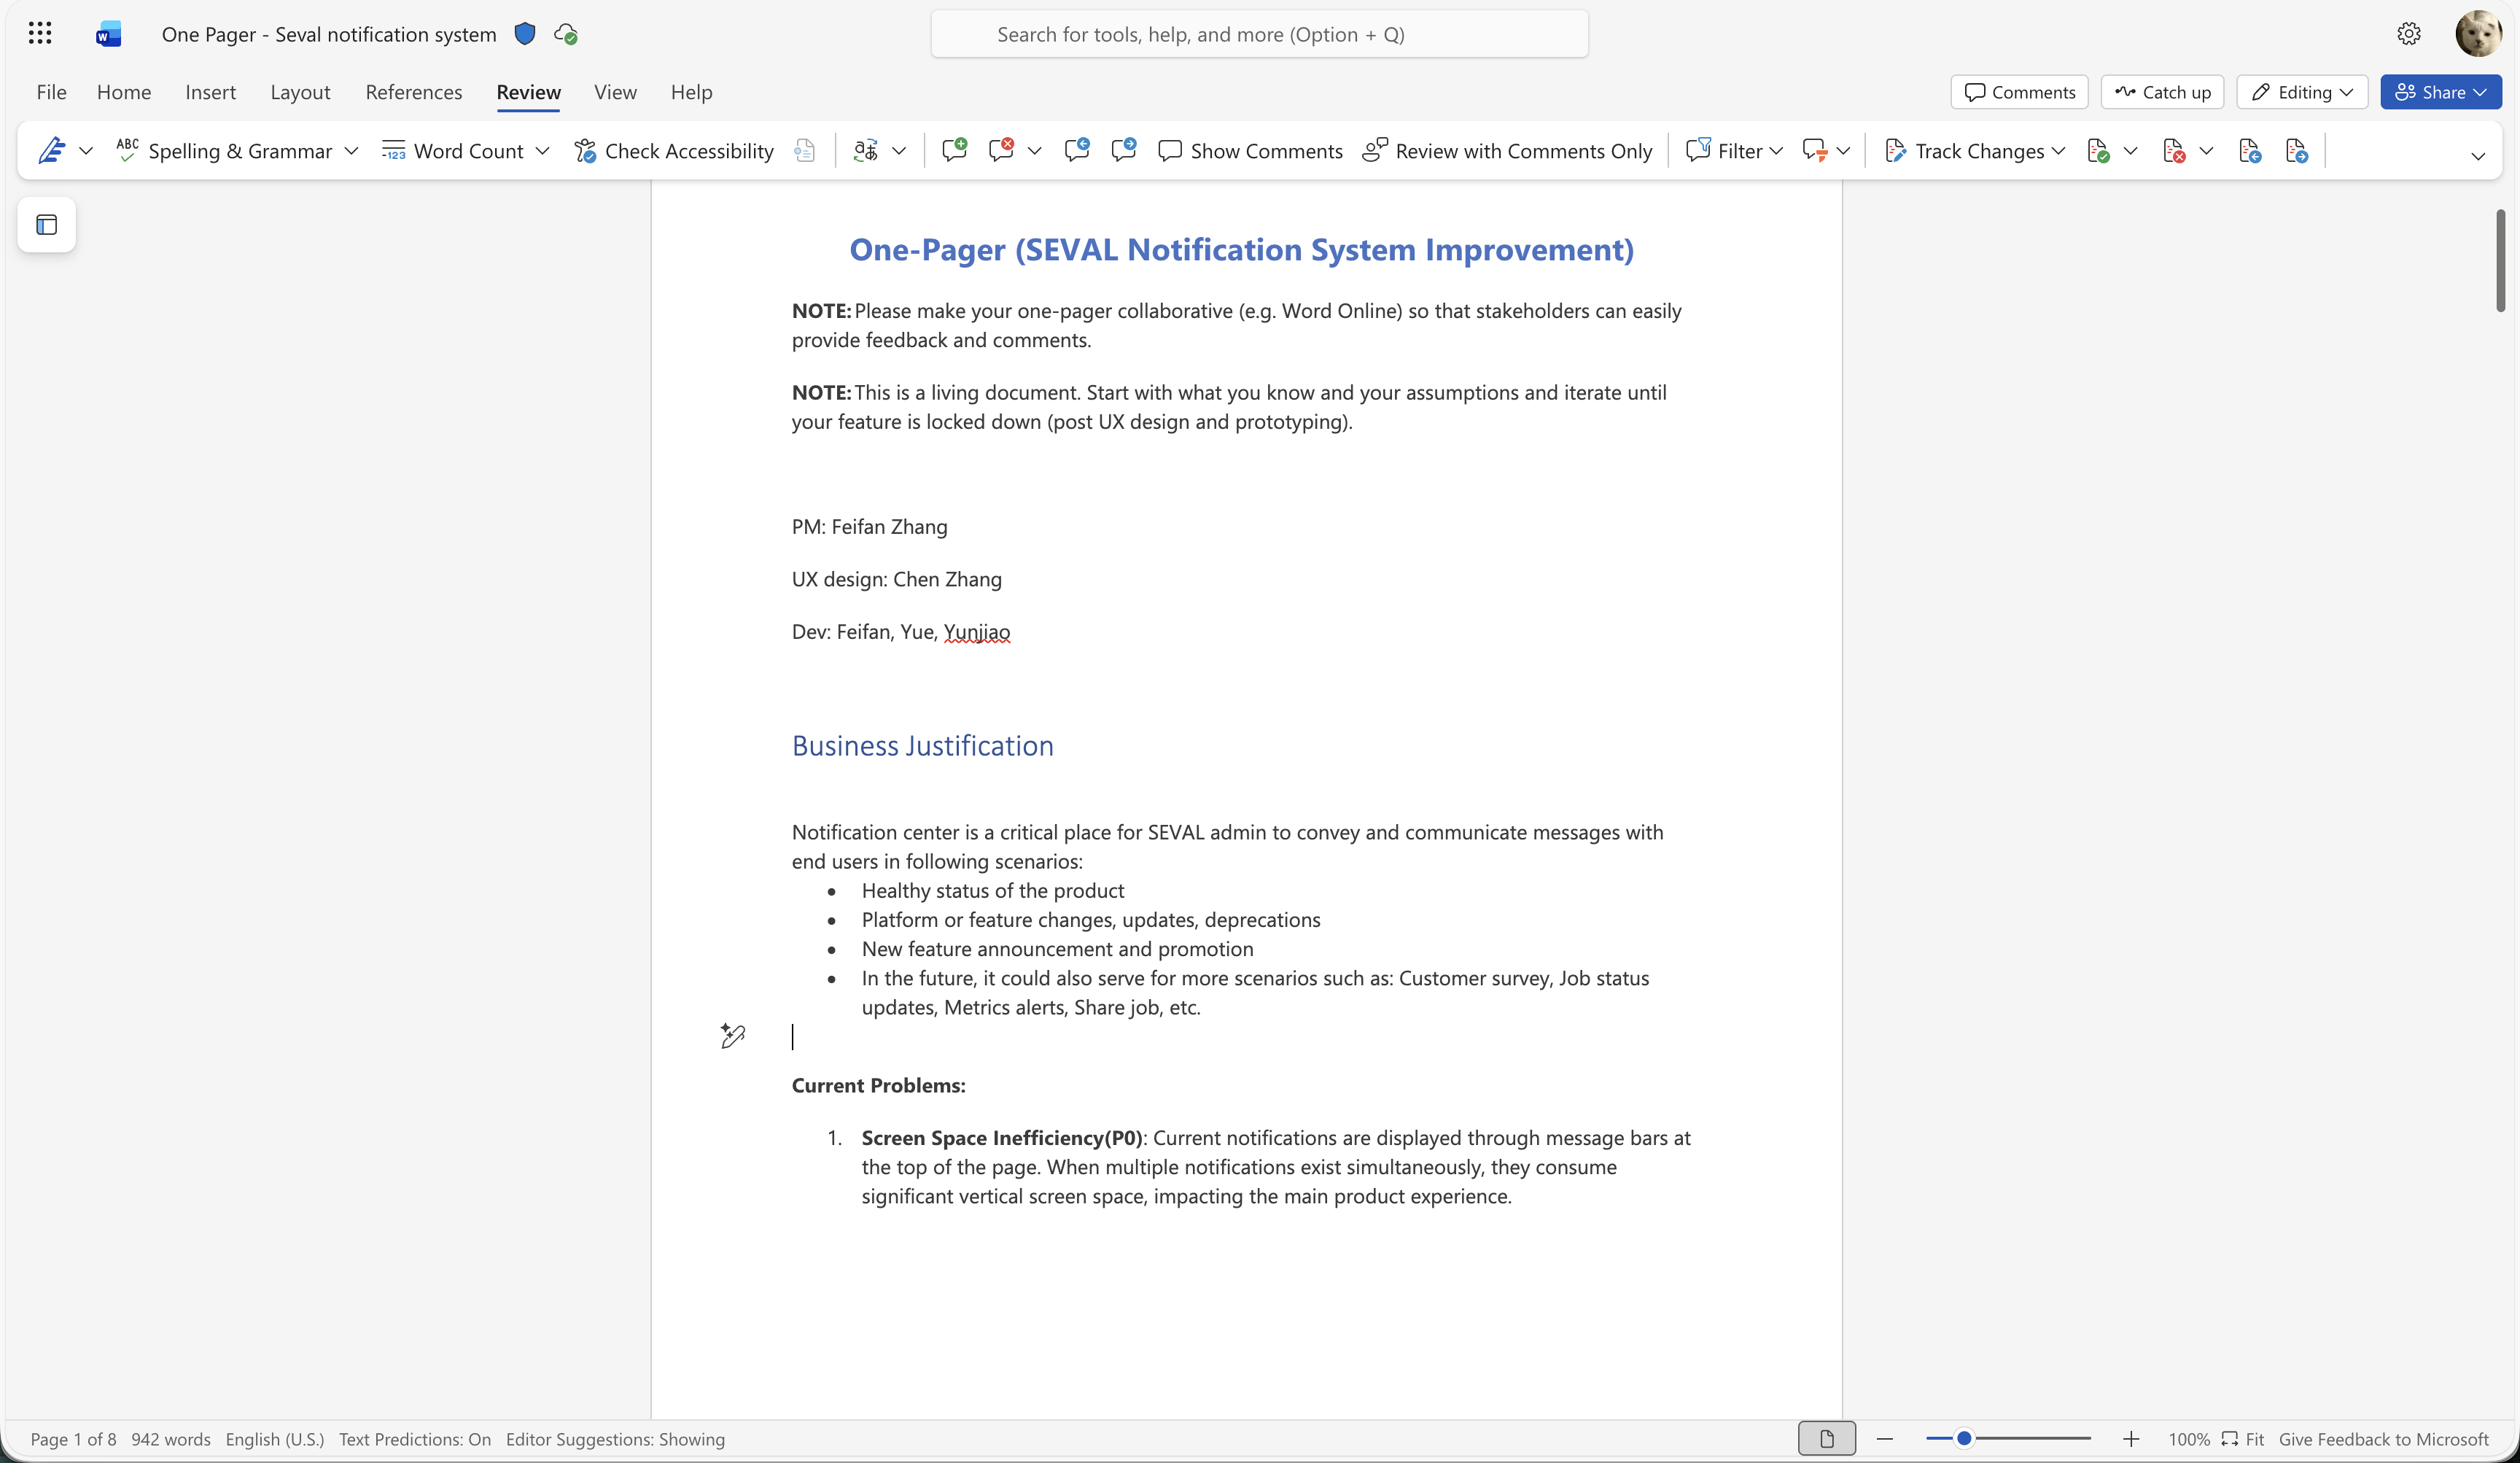Switch to the References tab
Screen dimensions: 2520x1463
click(413, 92)
